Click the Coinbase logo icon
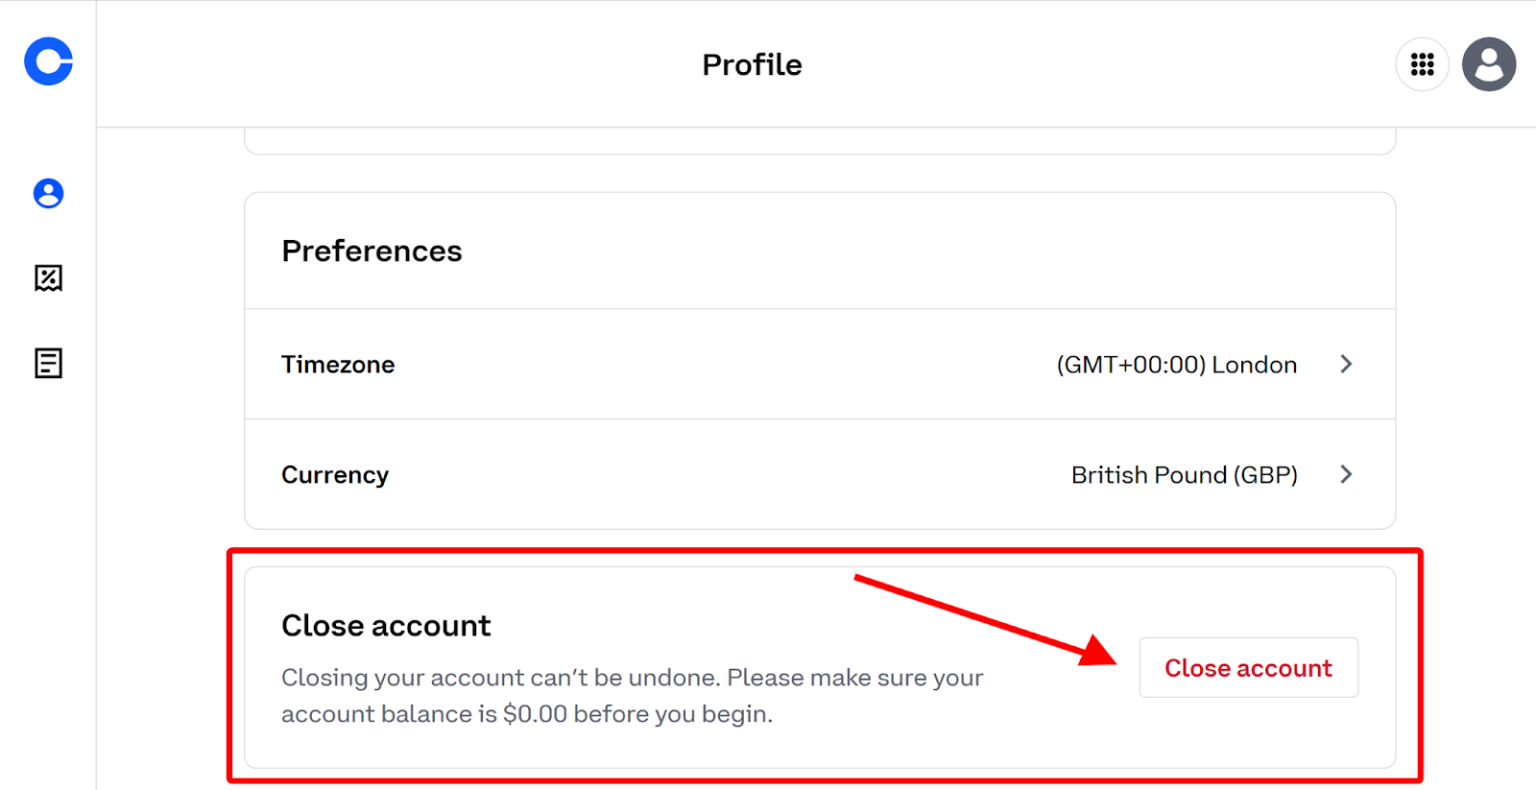The height and width of the screenshot is (790, 1536). pos(47,62)
